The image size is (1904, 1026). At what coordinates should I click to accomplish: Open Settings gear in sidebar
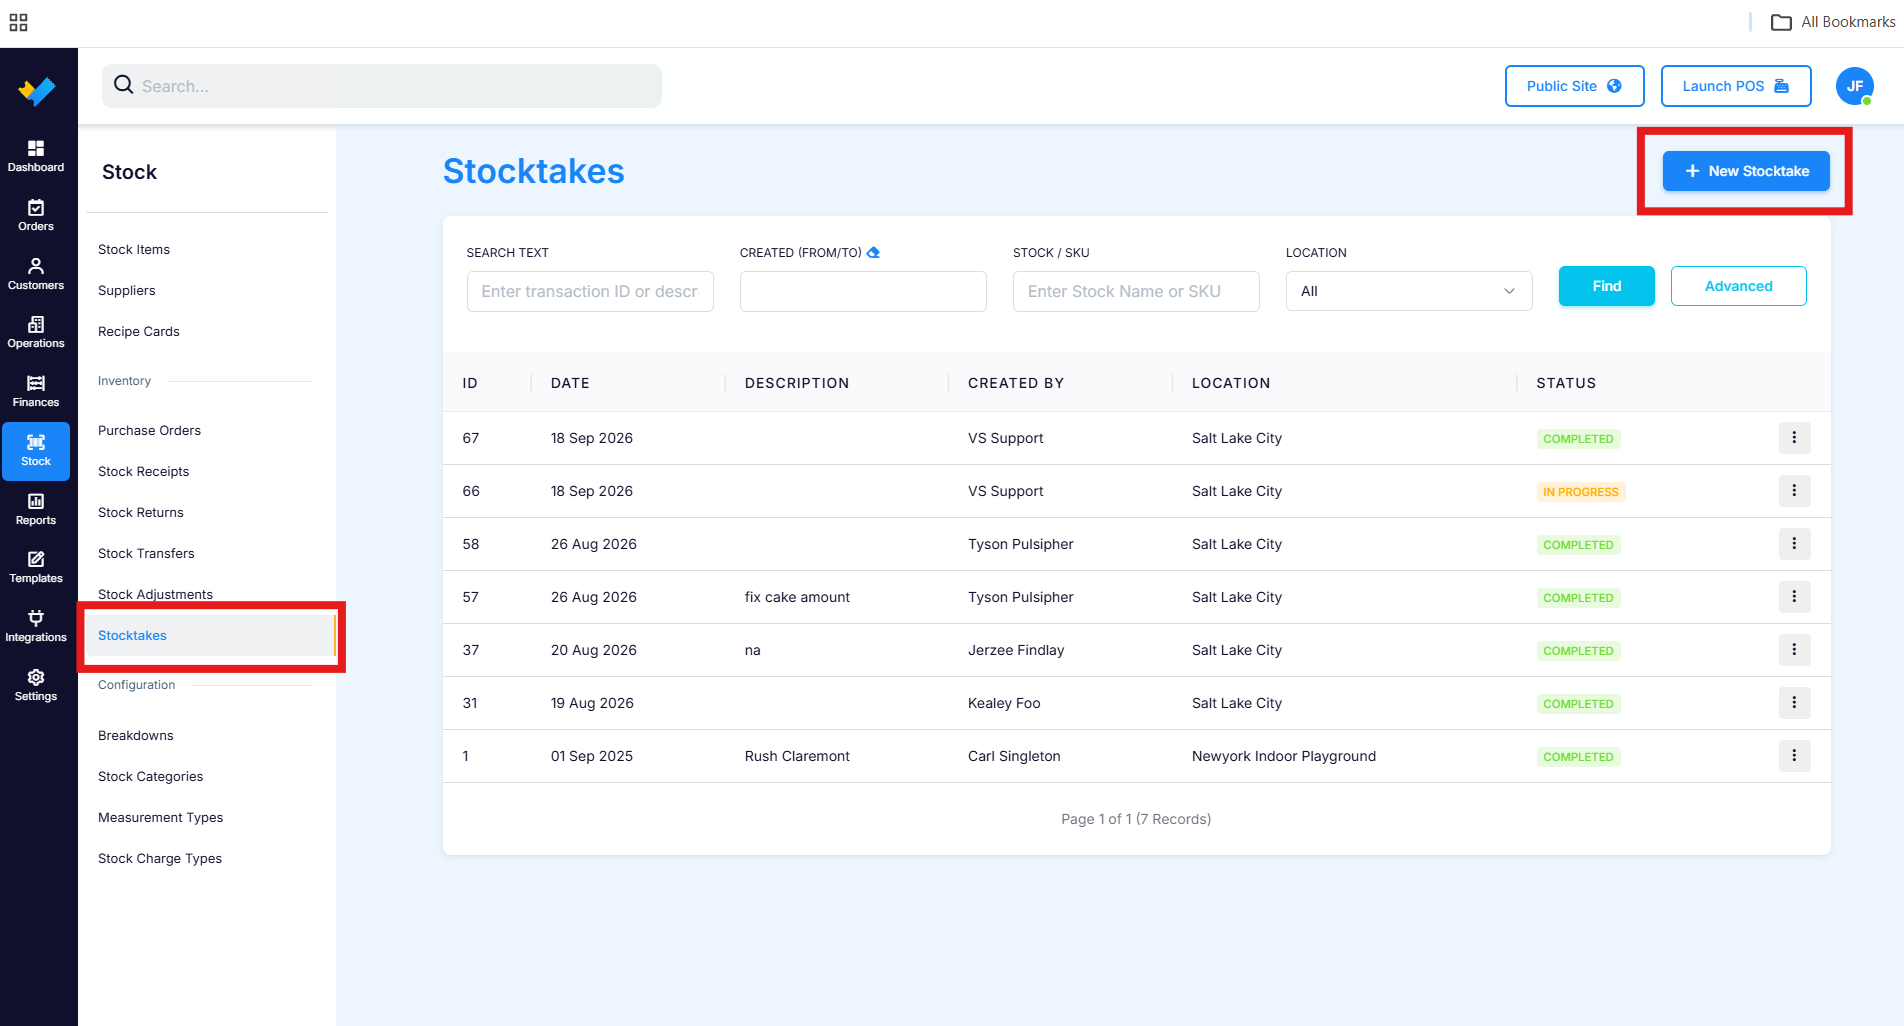coord(36,685)
